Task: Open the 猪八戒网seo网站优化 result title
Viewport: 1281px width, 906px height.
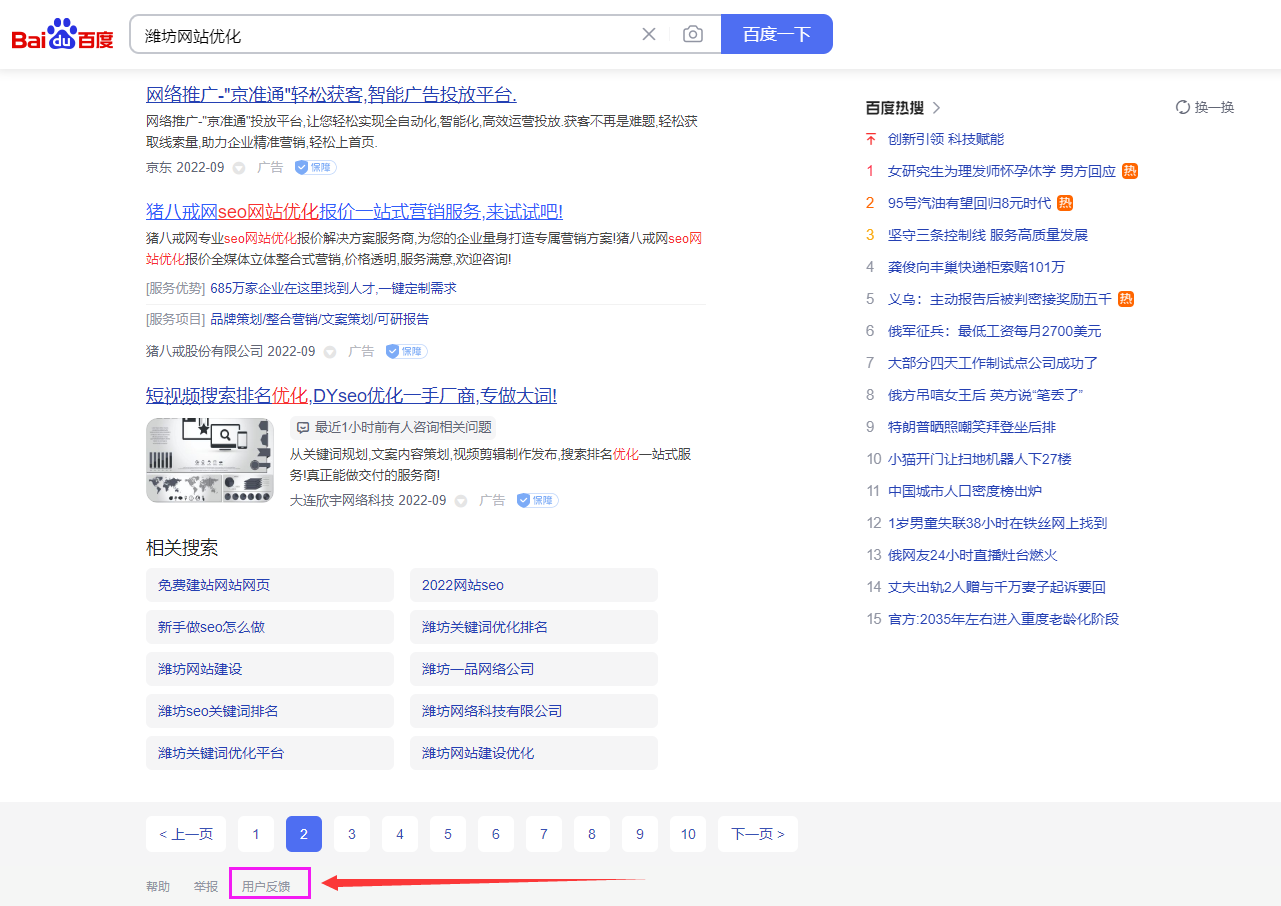Action: (354, 212)
